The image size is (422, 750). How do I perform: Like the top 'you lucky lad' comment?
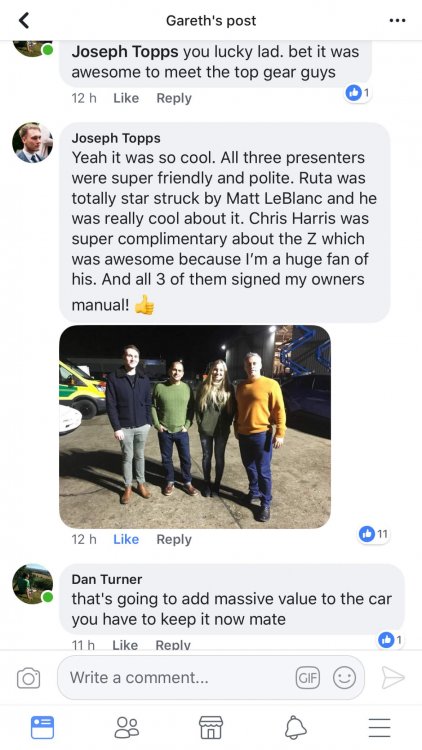tap(126, 98)
